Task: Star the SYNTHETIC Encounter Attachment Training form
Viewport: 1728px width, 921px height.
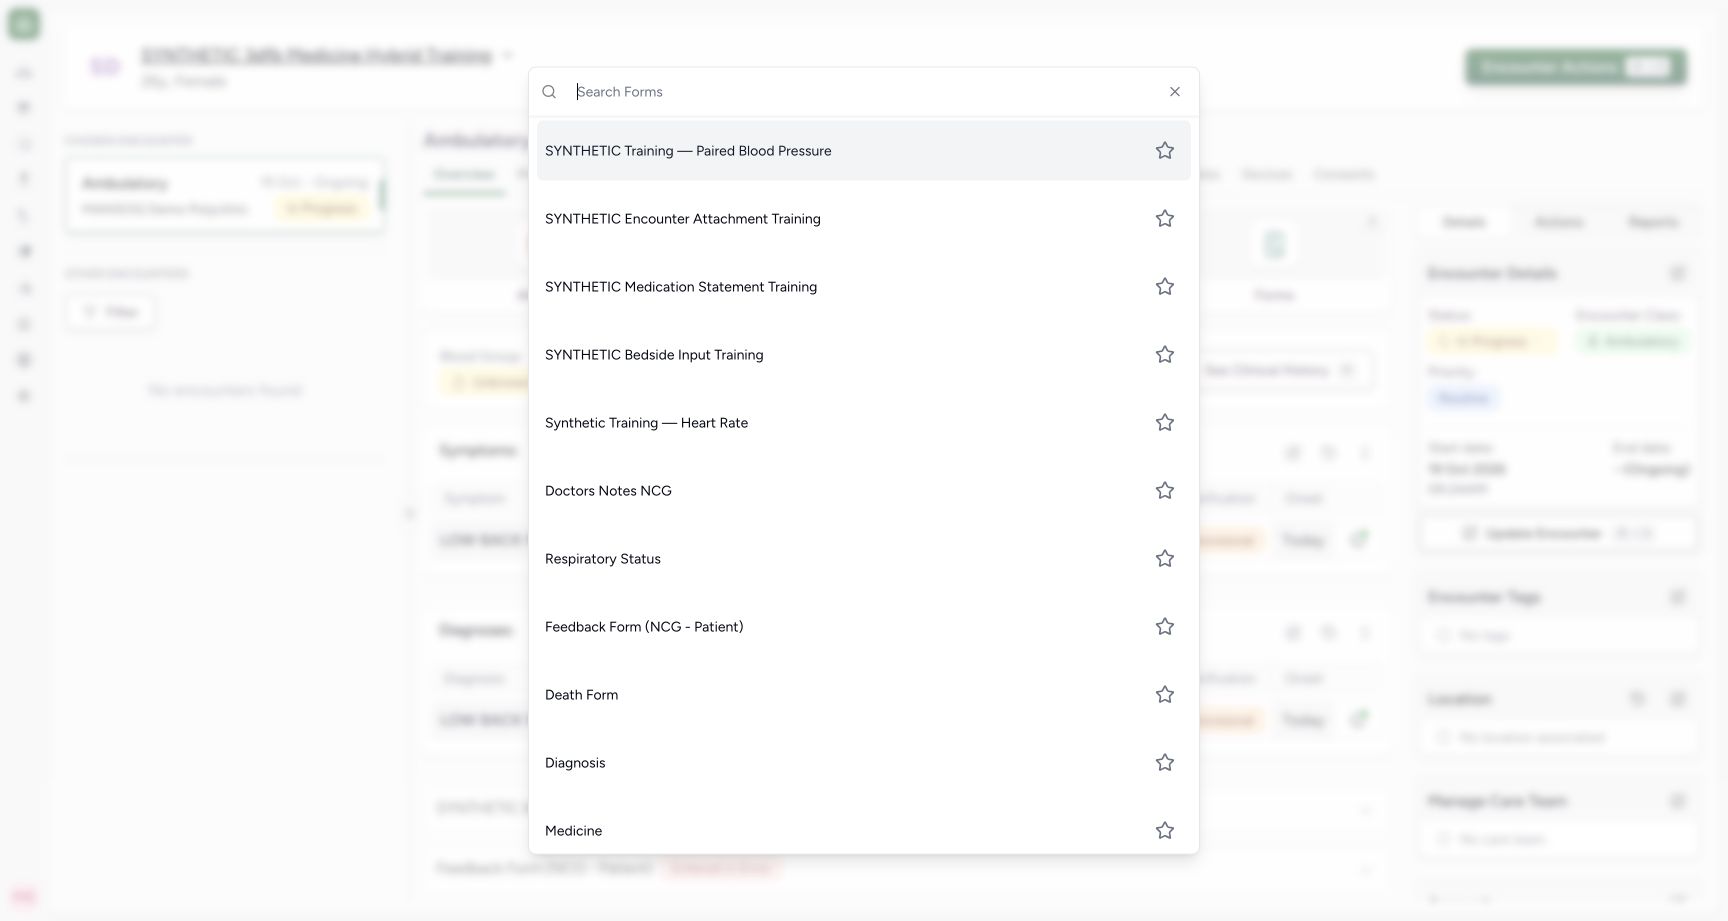Action: [x=1165, y=219]
